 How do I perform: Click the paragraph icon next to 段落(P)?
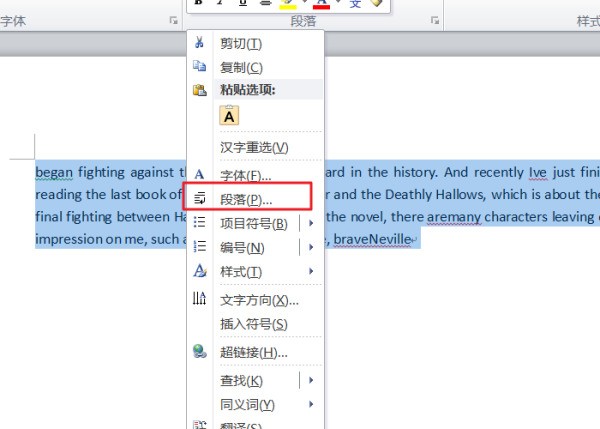pos(199,198)
